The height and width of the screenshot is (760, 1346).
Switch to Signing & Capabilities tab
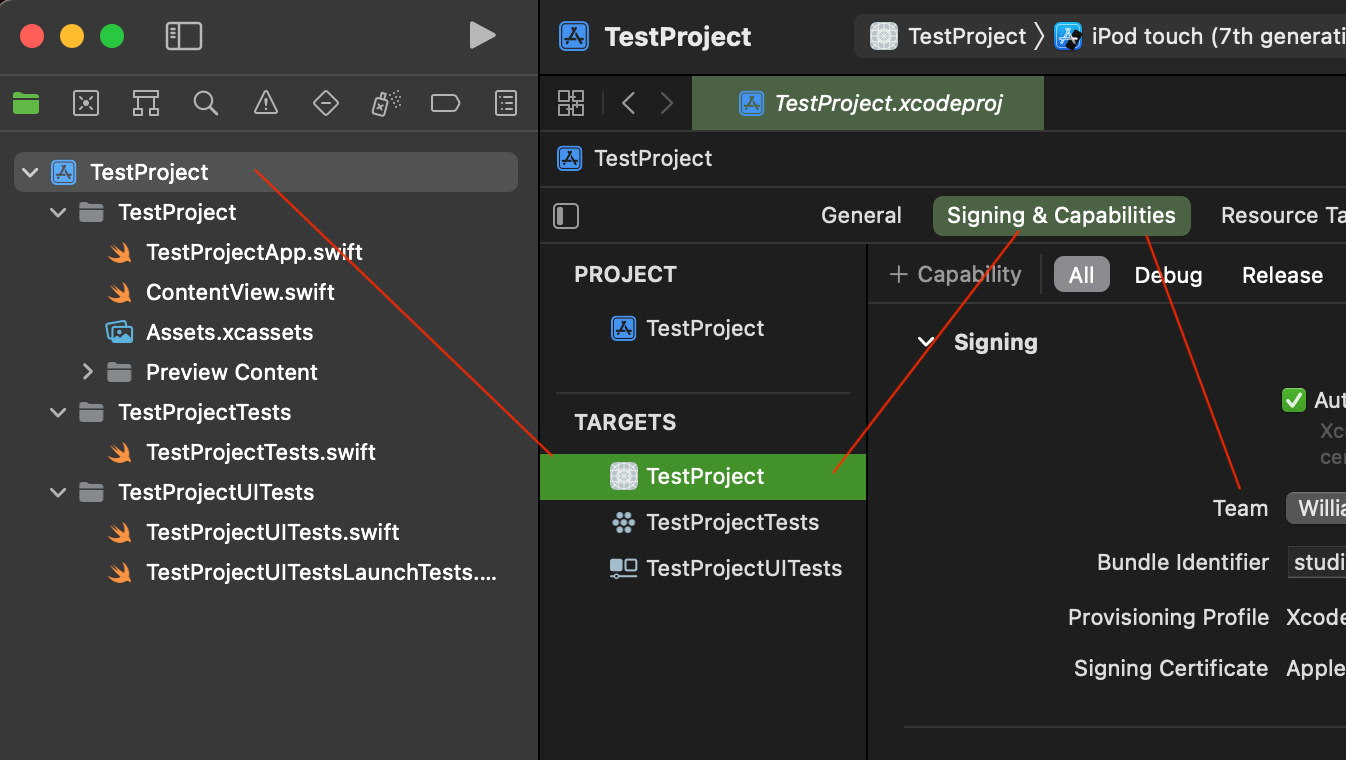[x=1061, y=216]
